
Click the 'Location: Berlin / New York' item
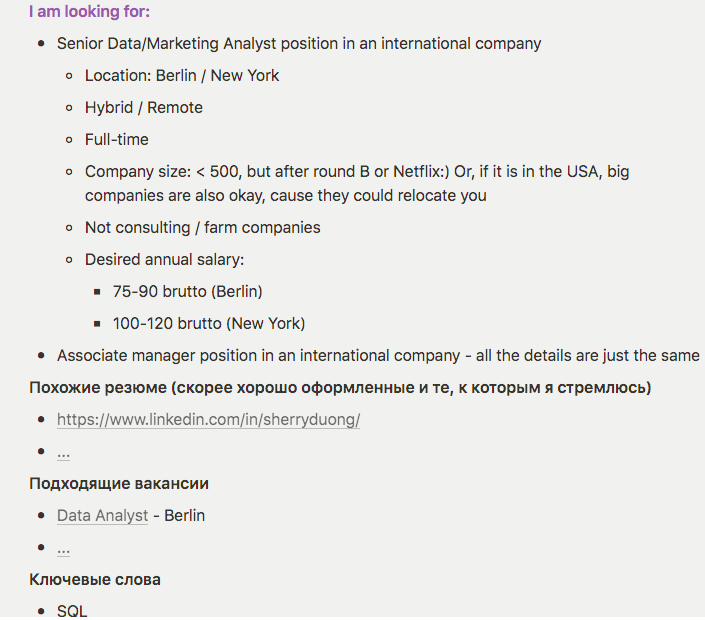click(x=182, y=76)
